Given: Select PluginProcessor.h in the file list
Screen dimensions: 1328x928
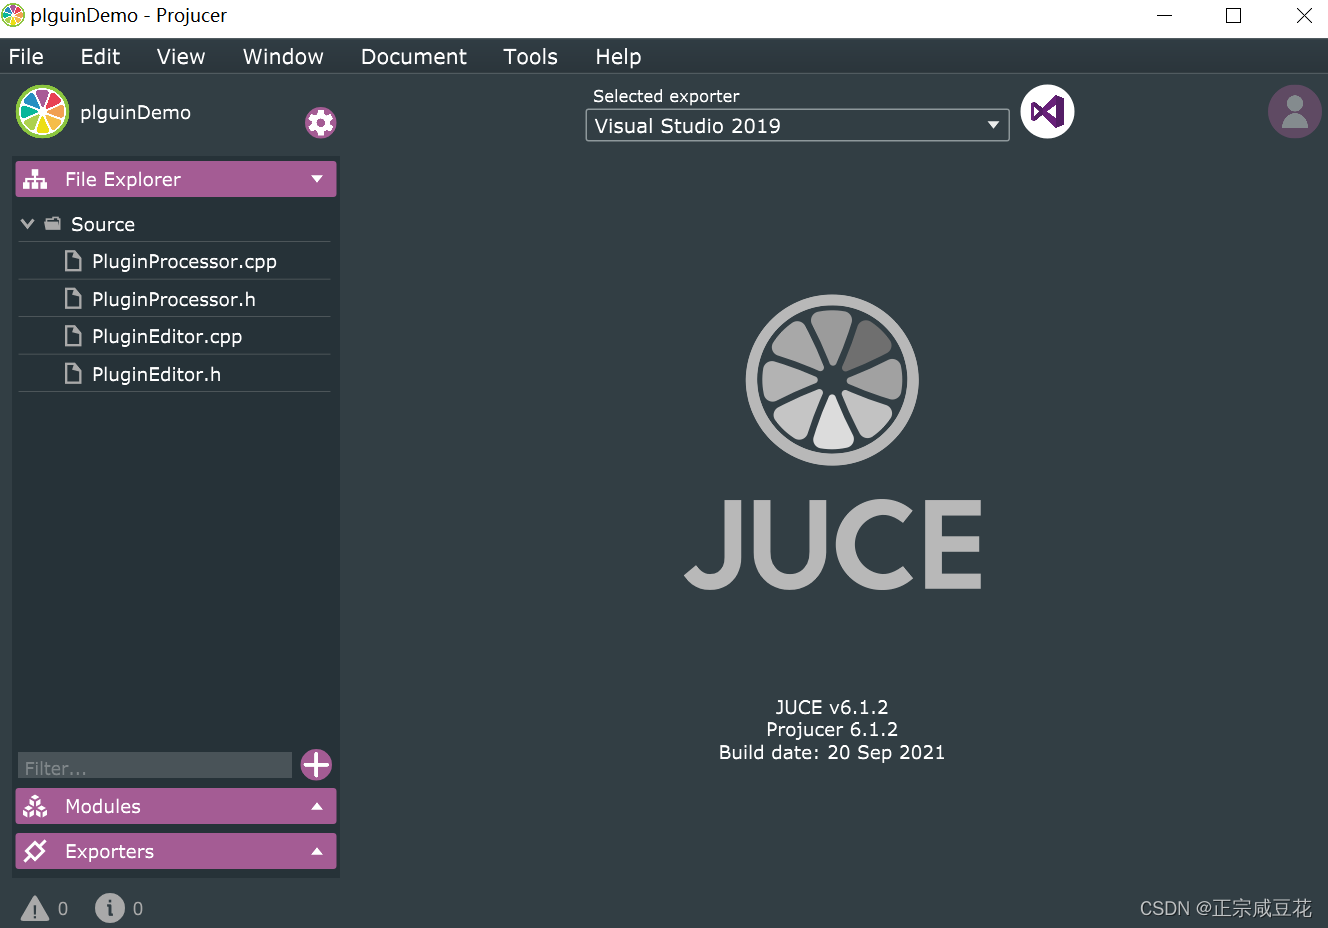Looking at the screenshot, I should pos(173,300).
